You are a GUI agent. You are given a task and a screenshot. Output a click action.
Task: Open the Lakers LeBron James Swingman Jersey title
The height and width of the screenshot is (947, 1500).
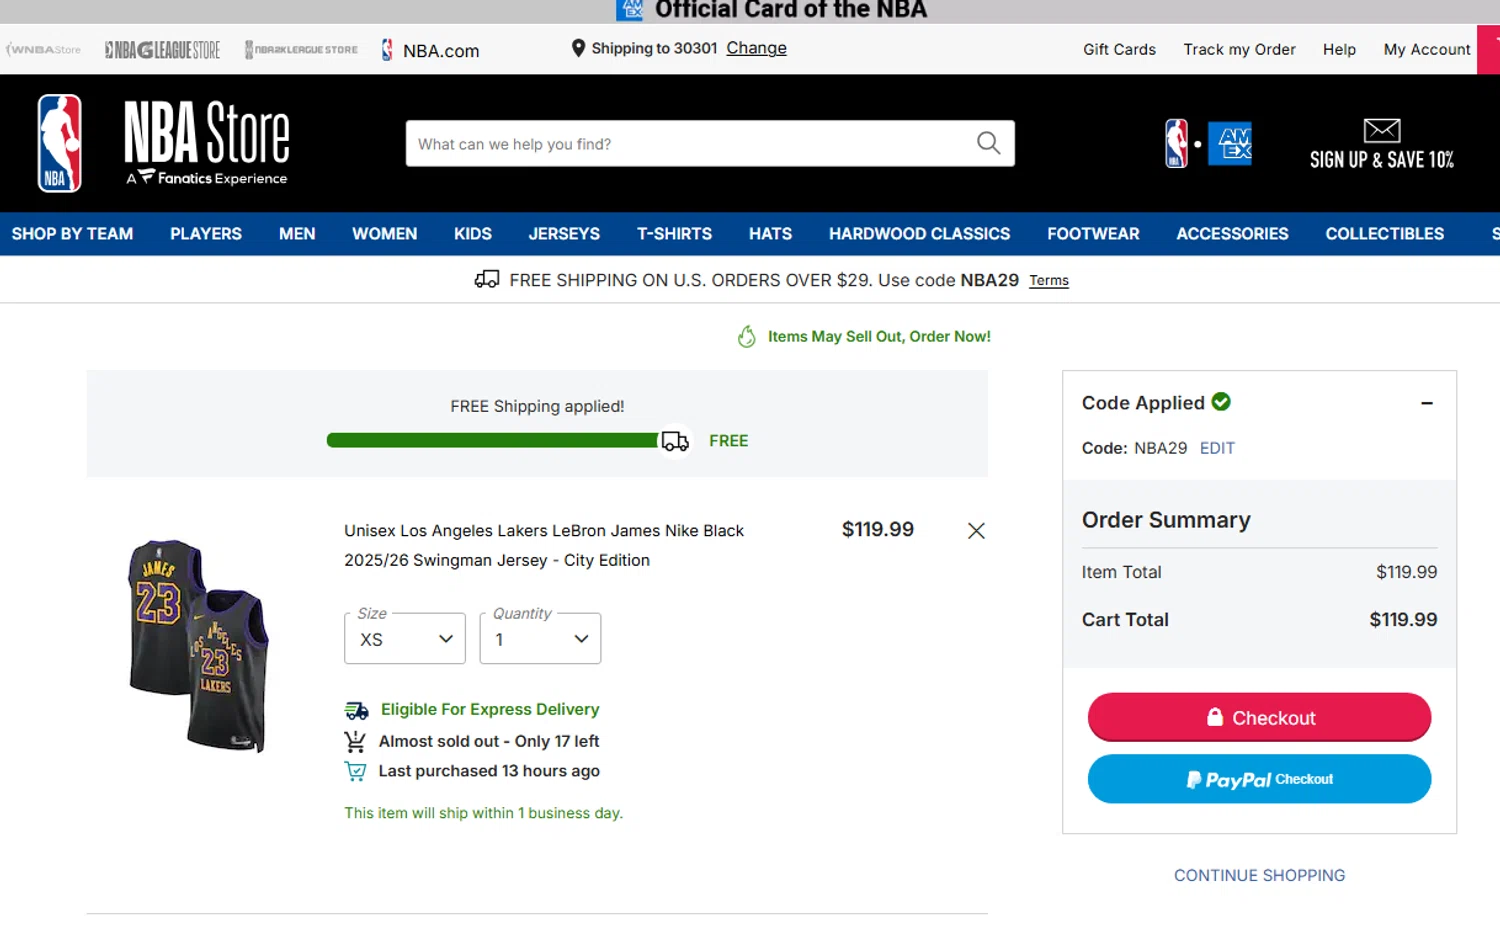coord(544,545)
